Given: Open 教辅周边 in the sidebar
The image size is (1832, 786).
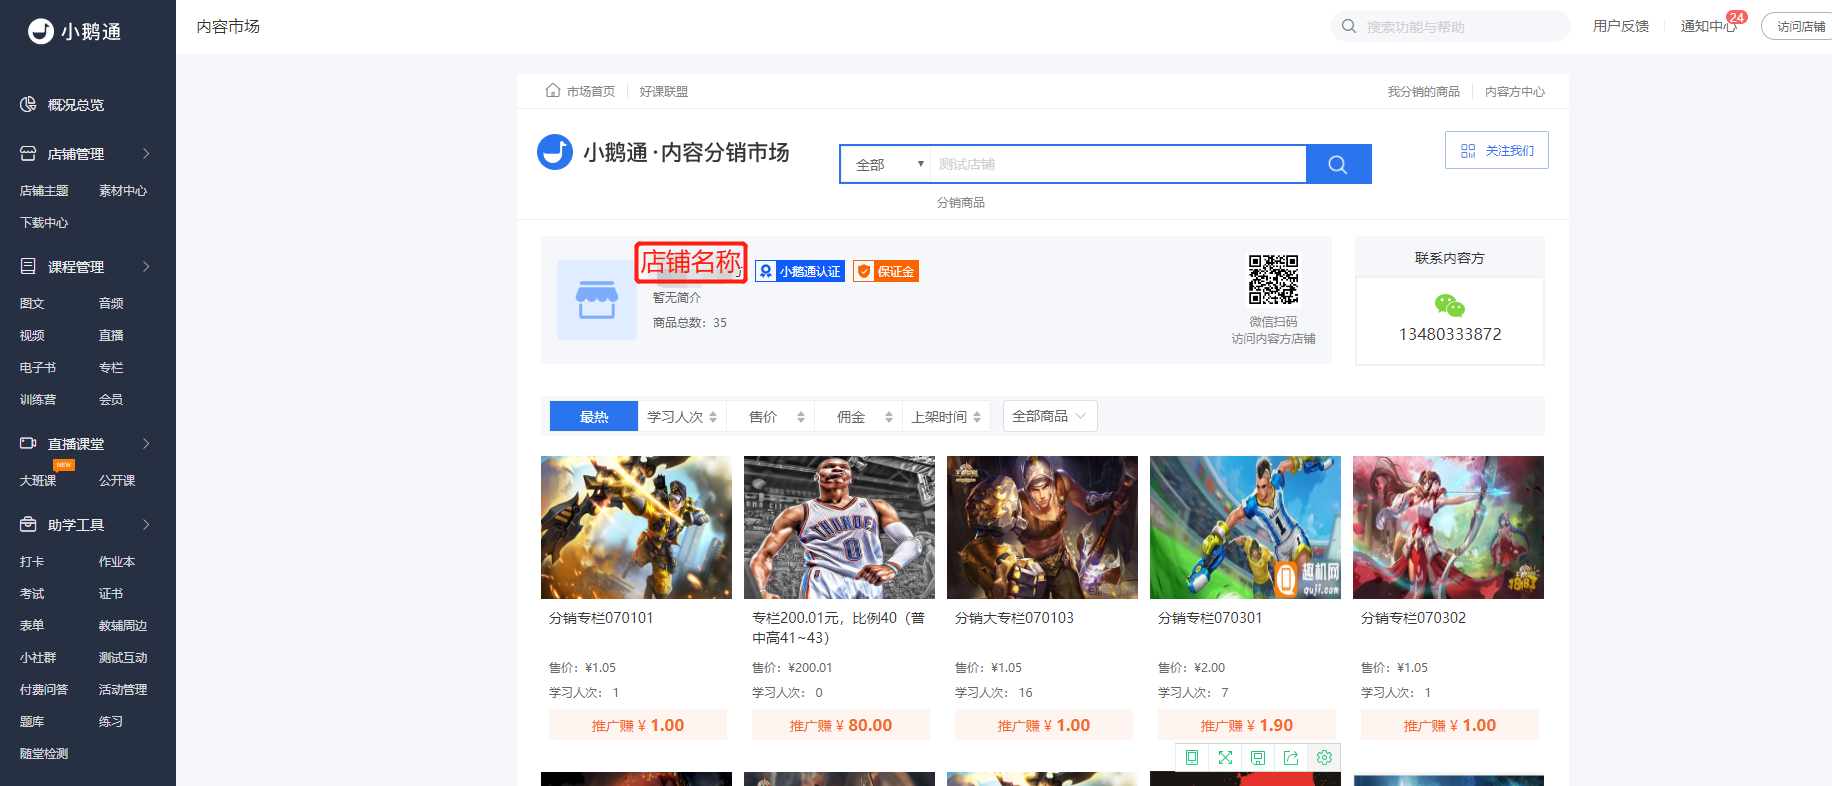Looking at the screenshot, I should click(123, 626).
